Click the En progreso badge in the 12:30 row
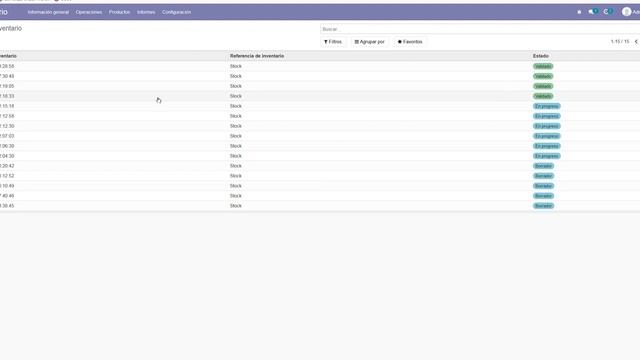The image size is (640, 360). click(x=547, y=126)
